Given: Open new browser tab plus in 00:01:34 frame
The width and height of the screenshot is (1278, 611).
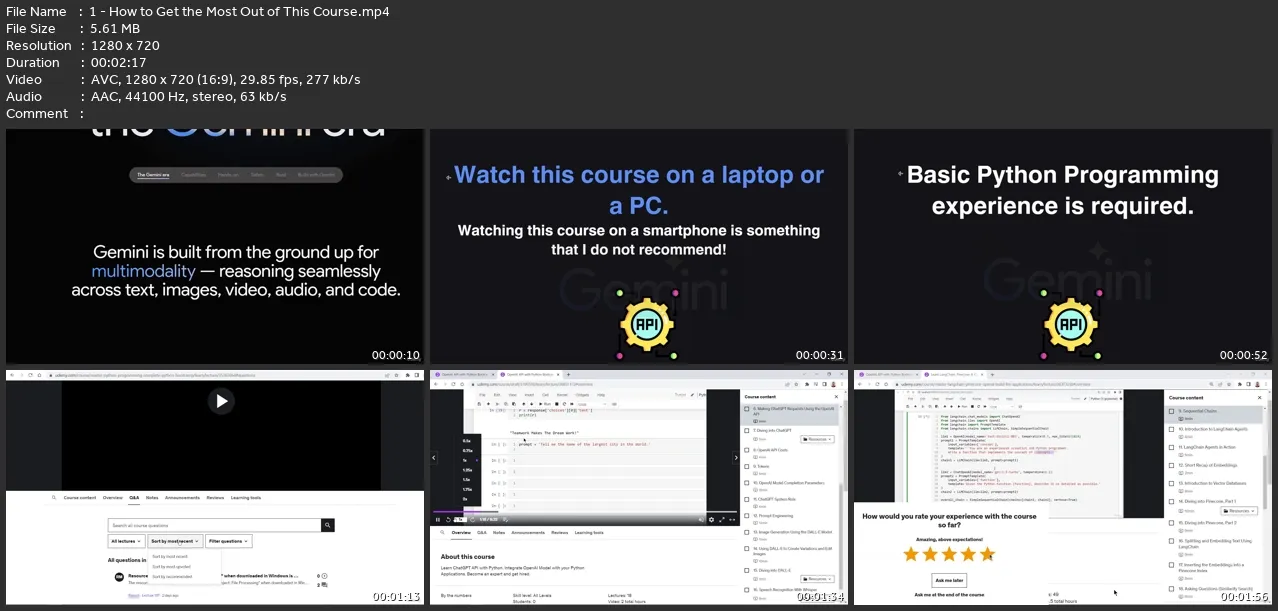Looking at the screenshot, I should click(x=568, y=375).
